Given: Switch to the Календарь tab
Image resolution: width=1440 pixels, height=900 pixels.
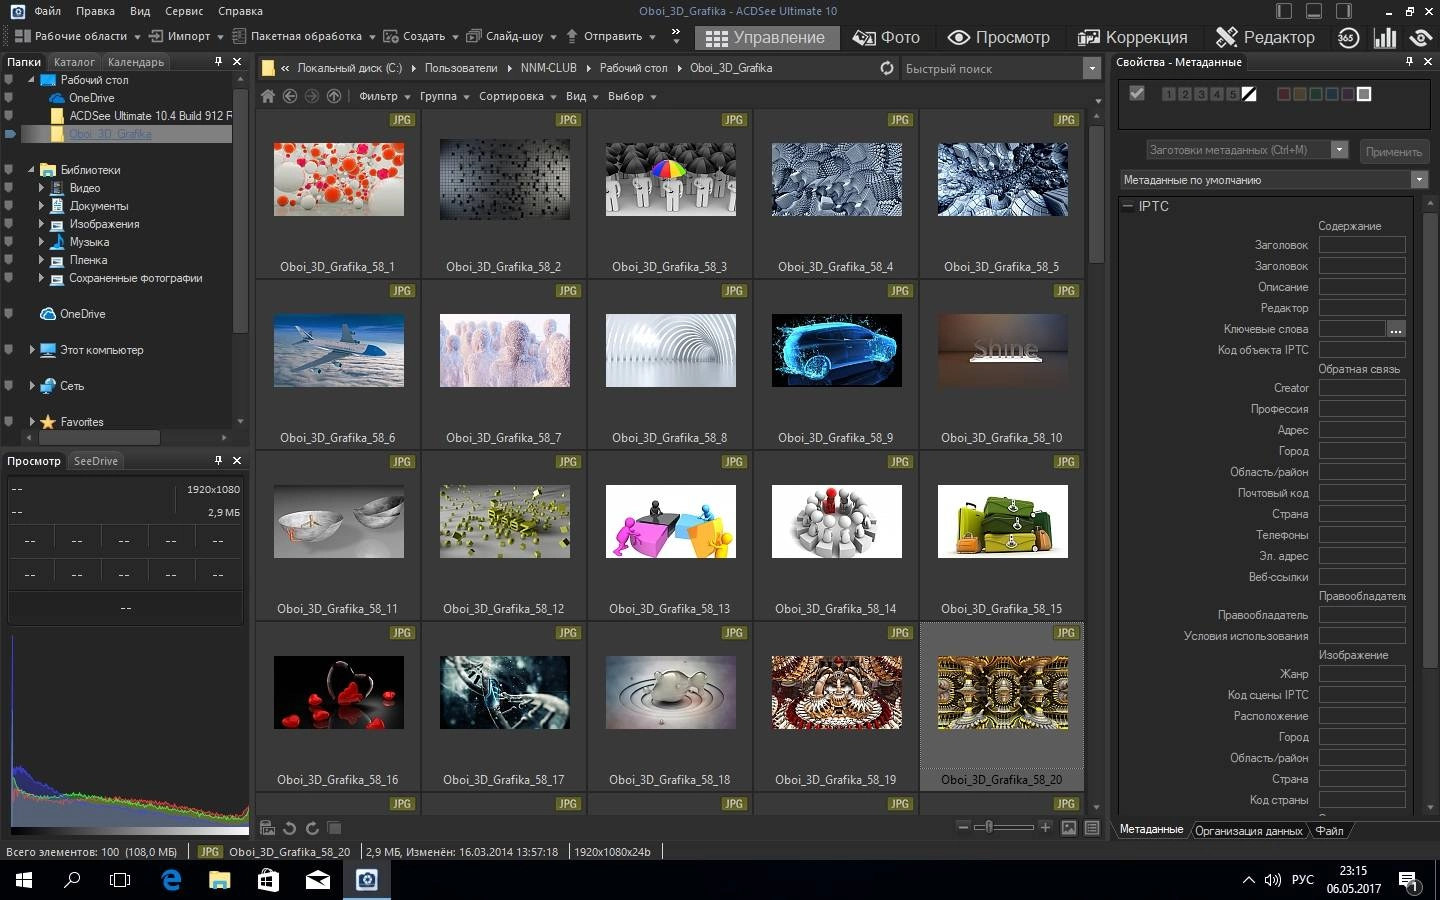Looking at the screenshot, I should (x=136, y=62).
